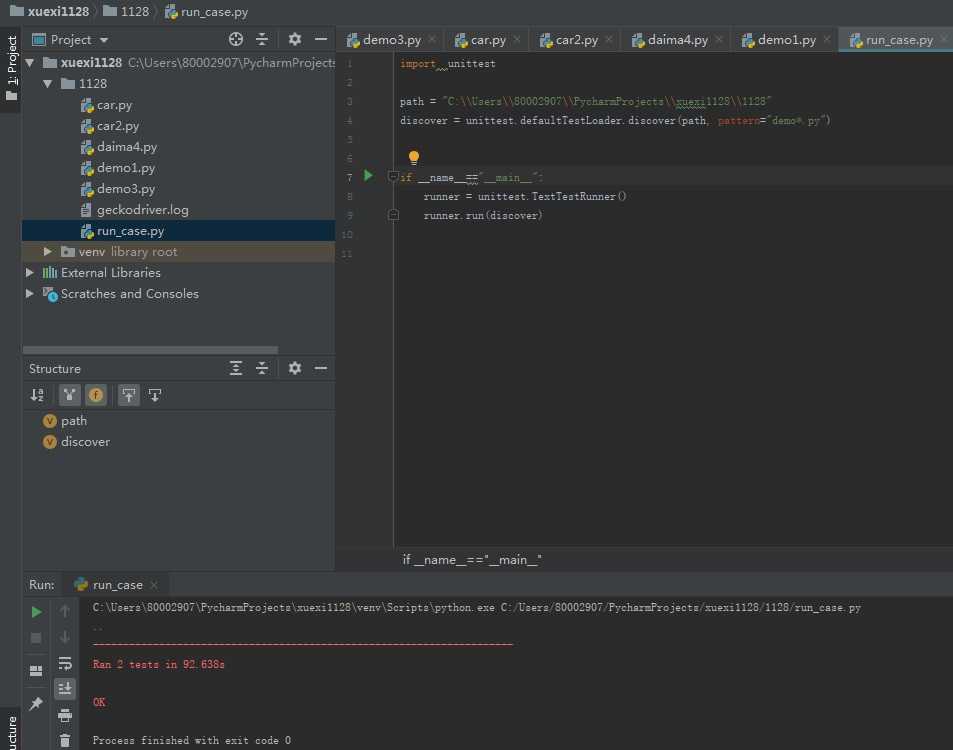The height and width of the screenshot is (750, 953).
Task: Hide the Structure panel with minus icon
Action: click(321, 368)
